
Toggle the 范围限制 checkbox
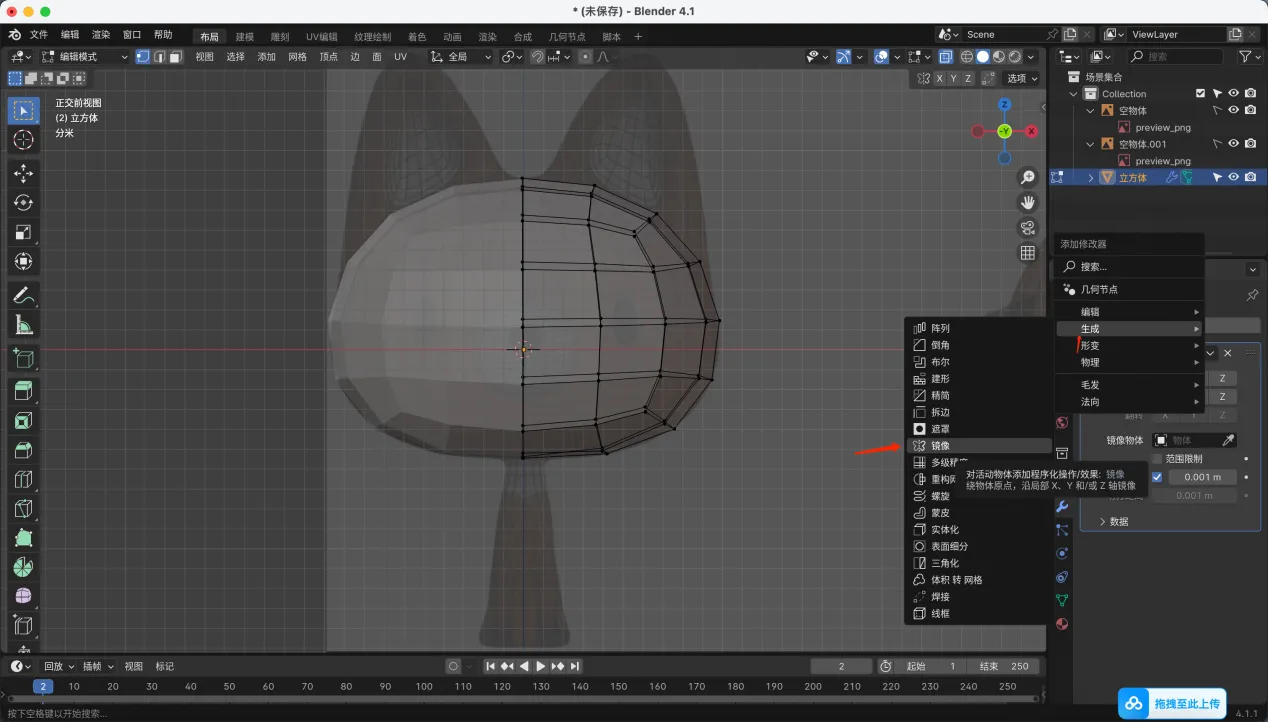(1157, 458)
